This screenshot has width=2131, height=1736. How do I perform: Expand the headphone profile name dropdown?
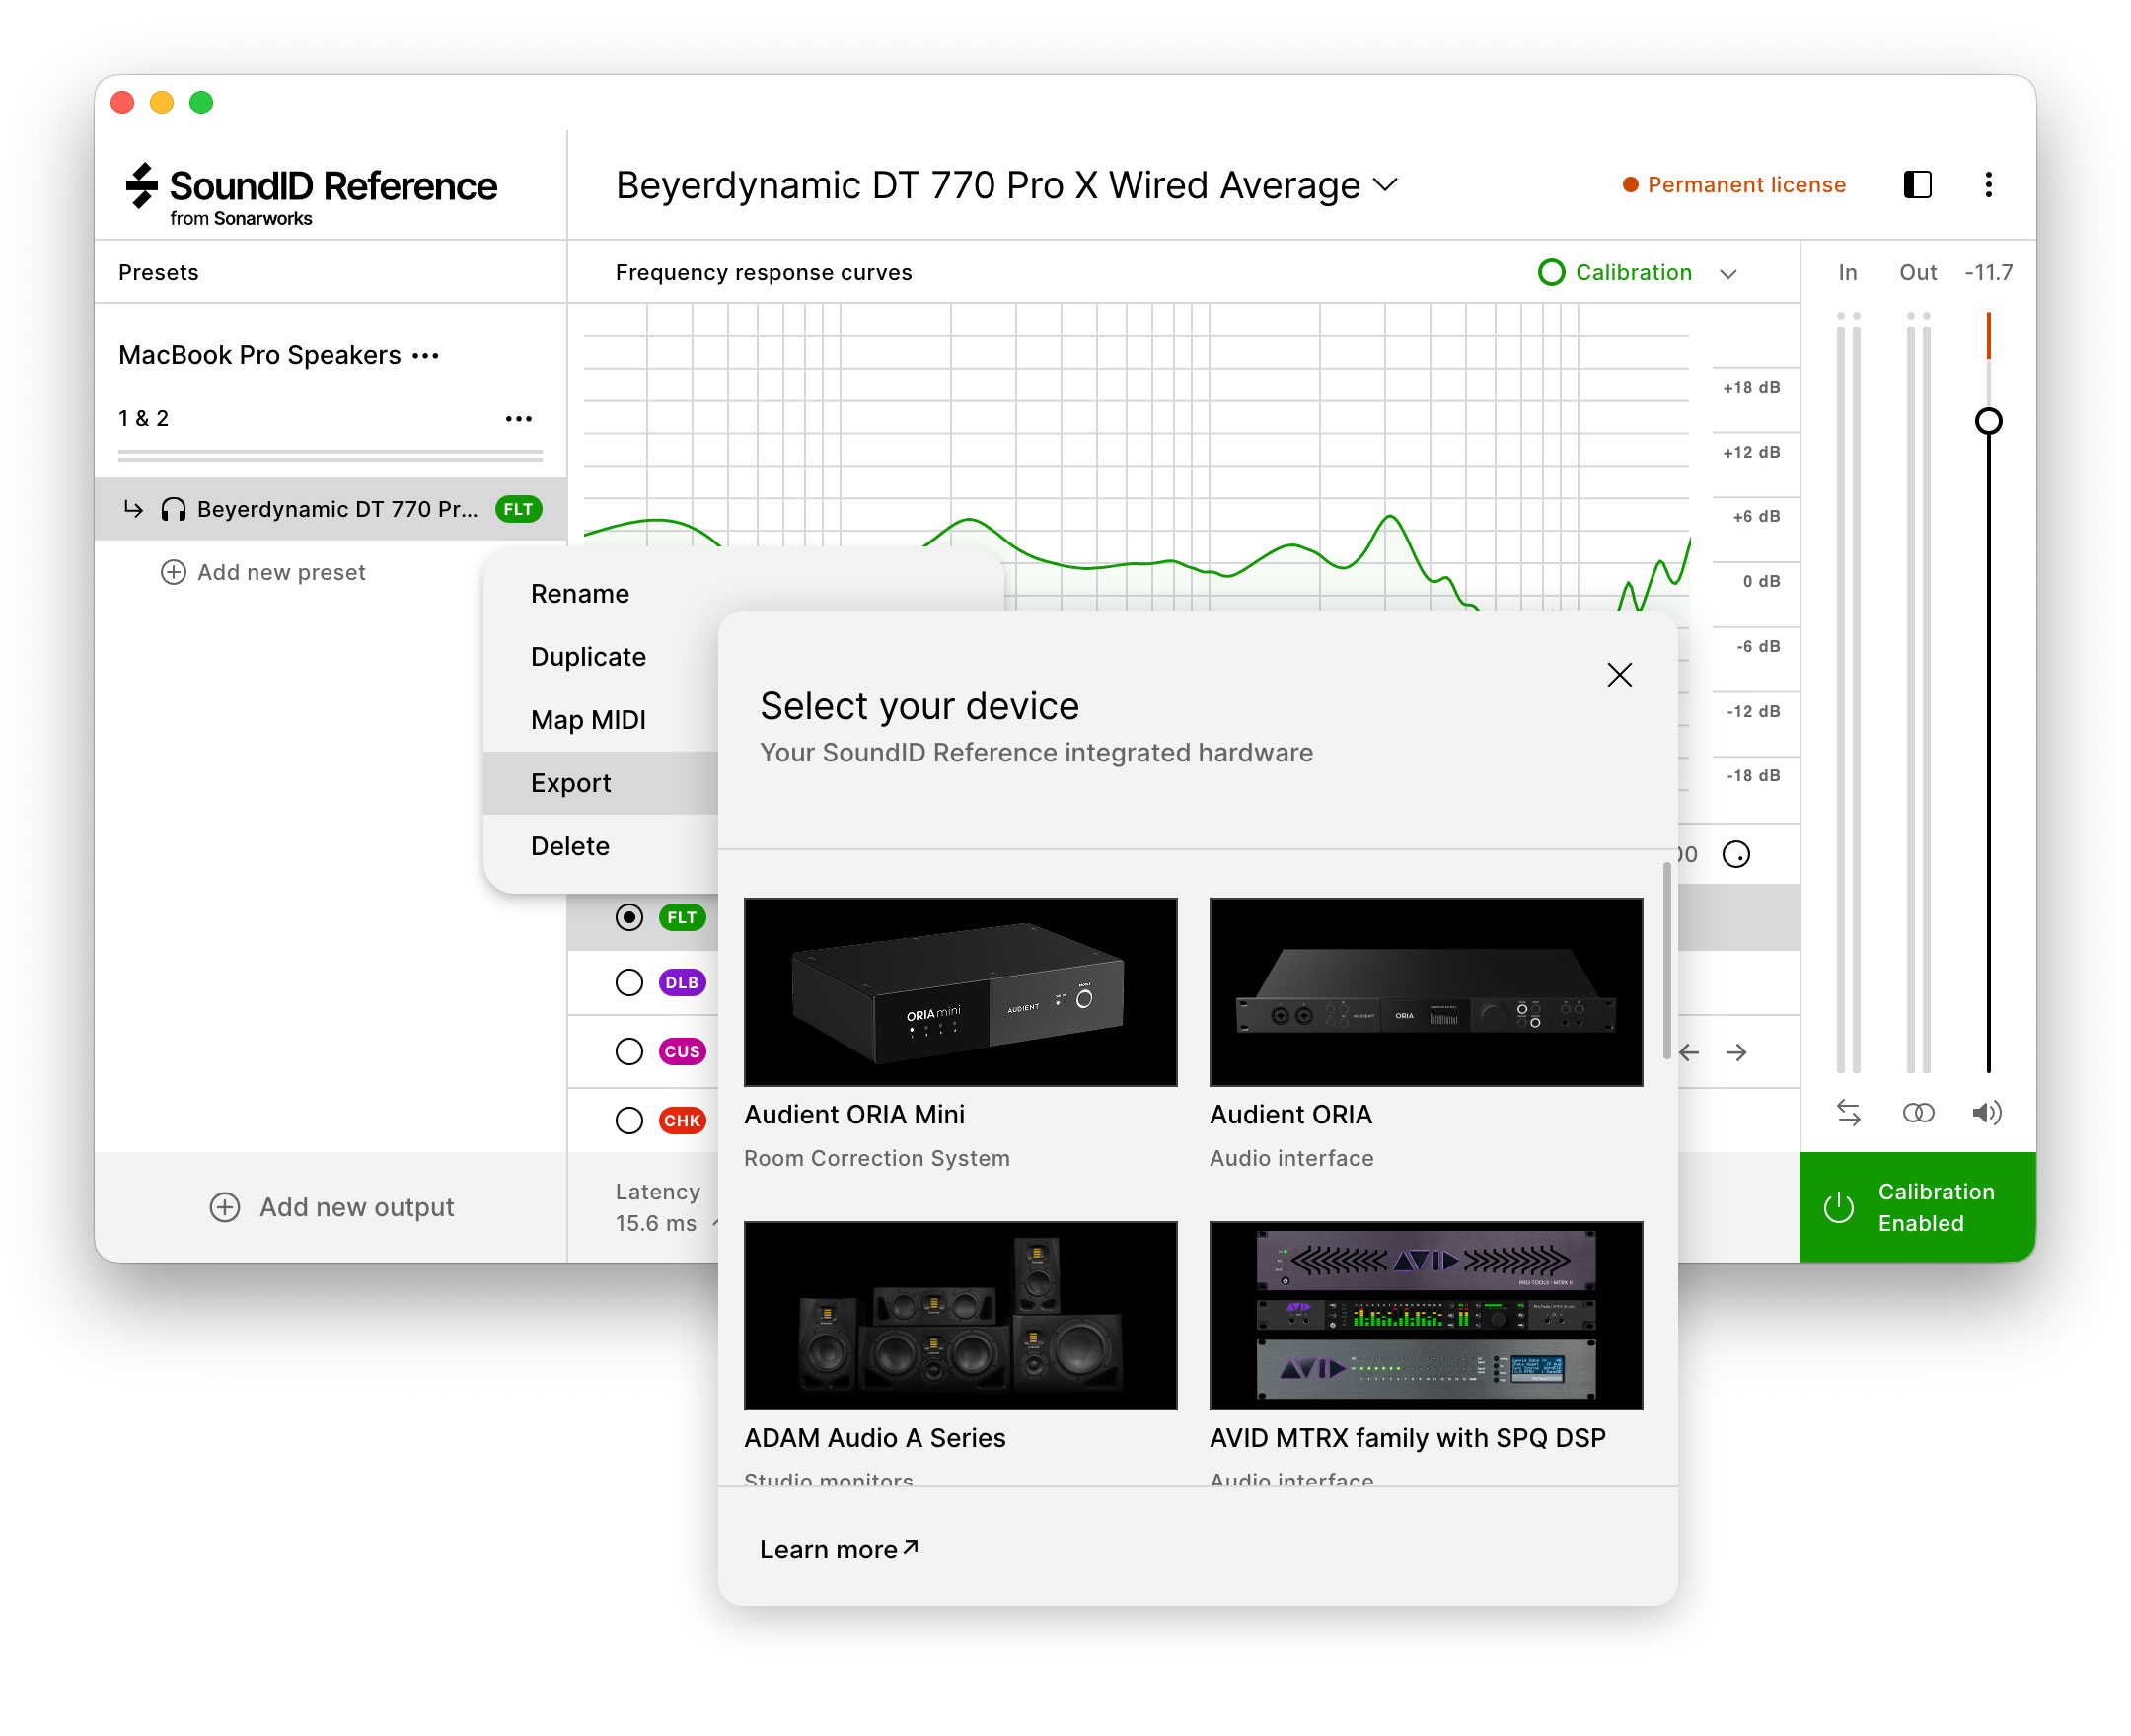coord(1385,185)
